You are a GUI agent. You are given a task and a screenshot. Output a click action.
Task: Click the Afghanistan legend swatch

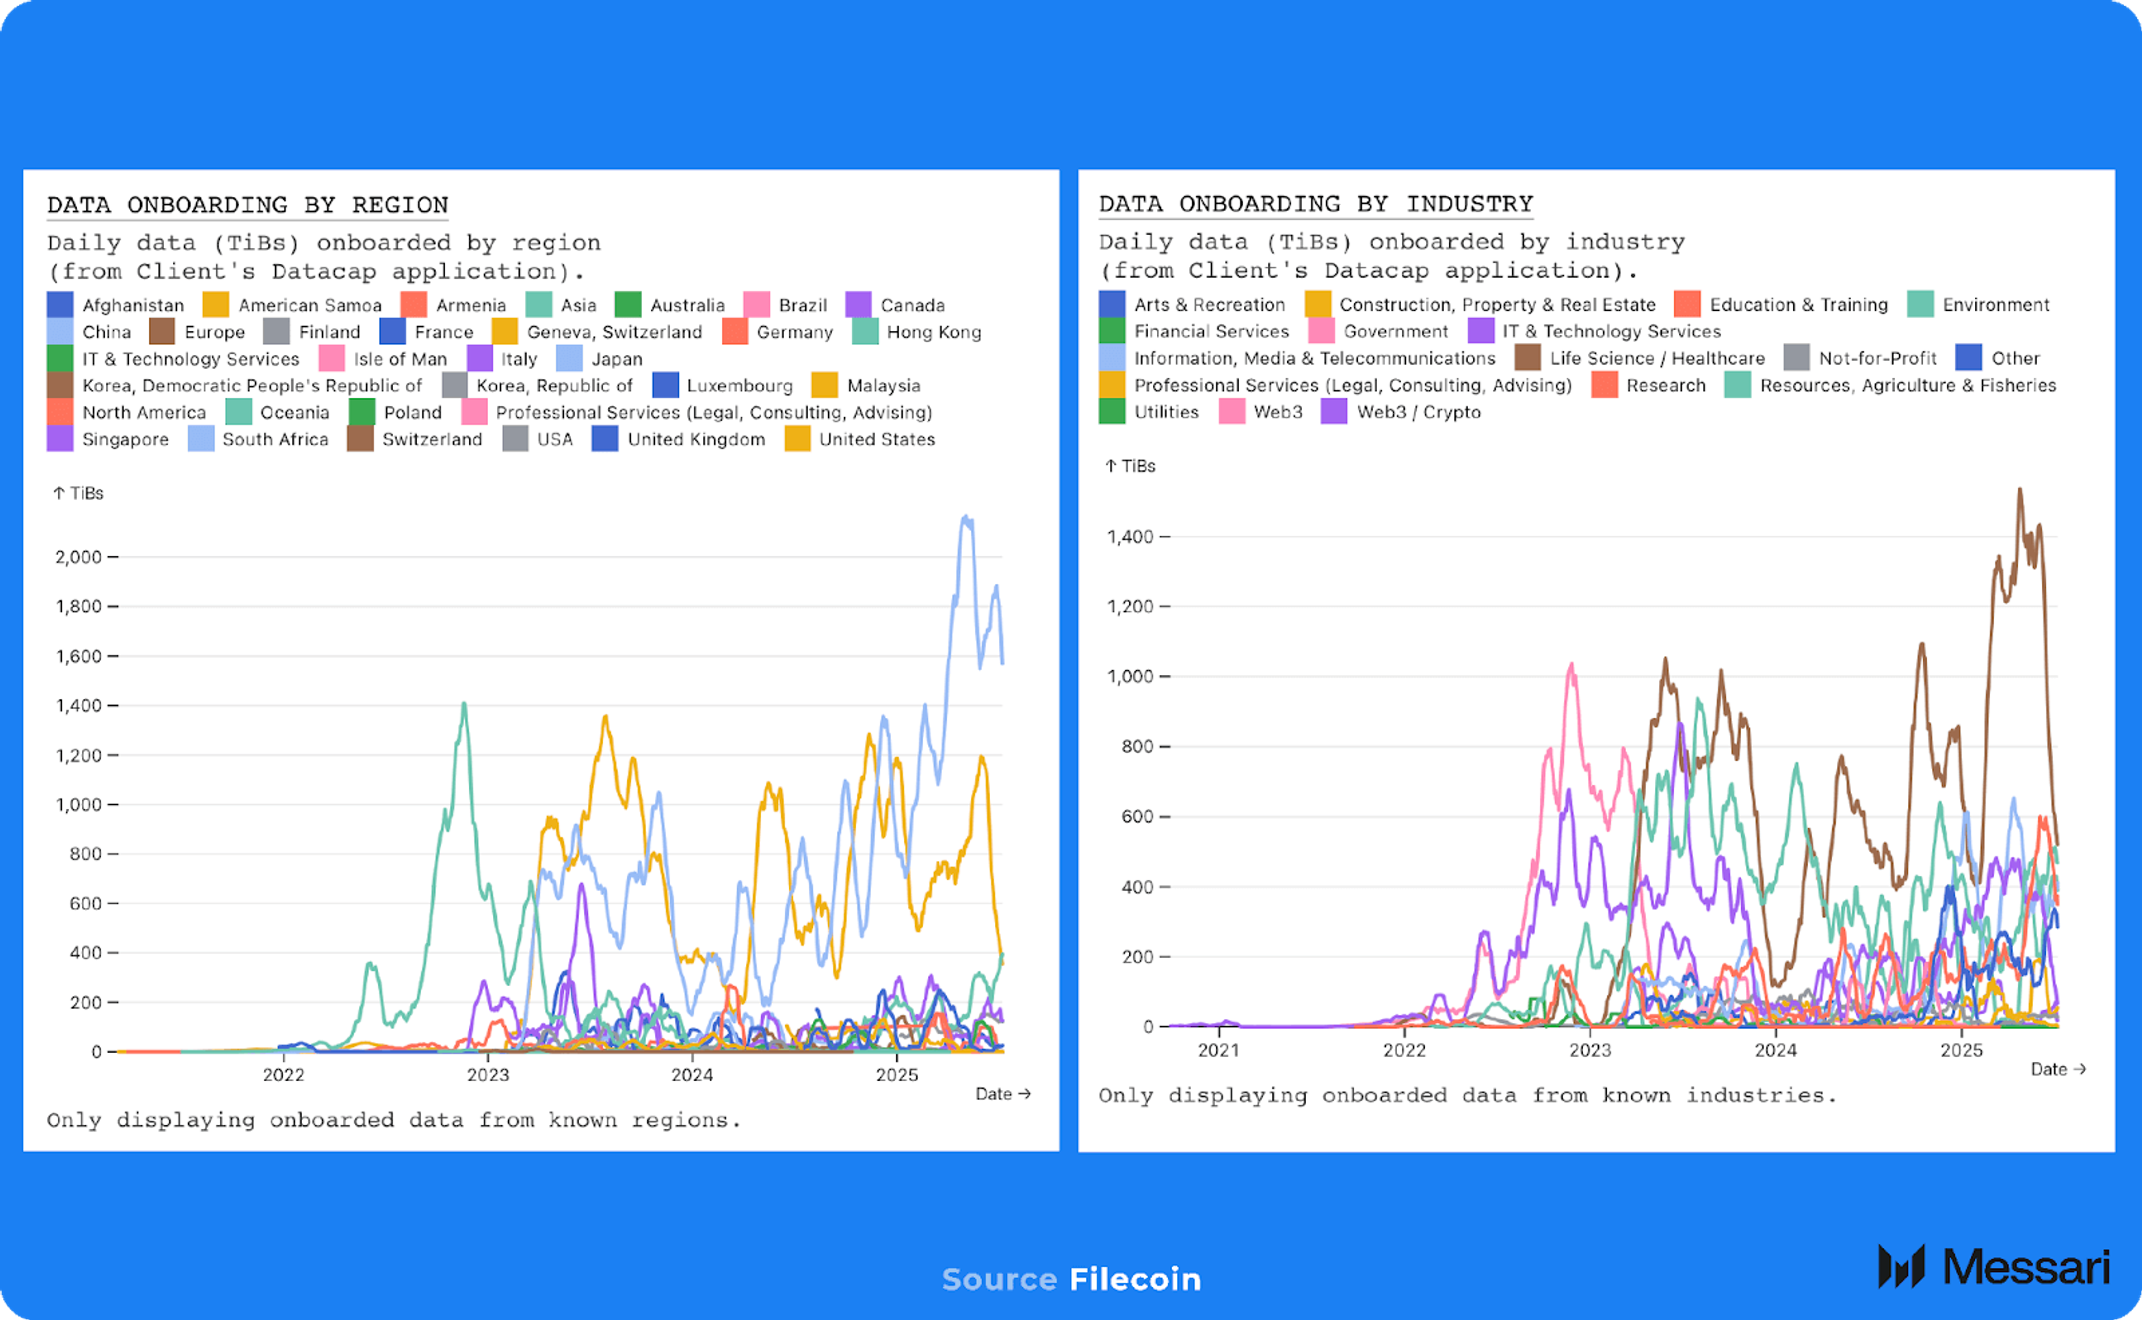click(60, 305)
